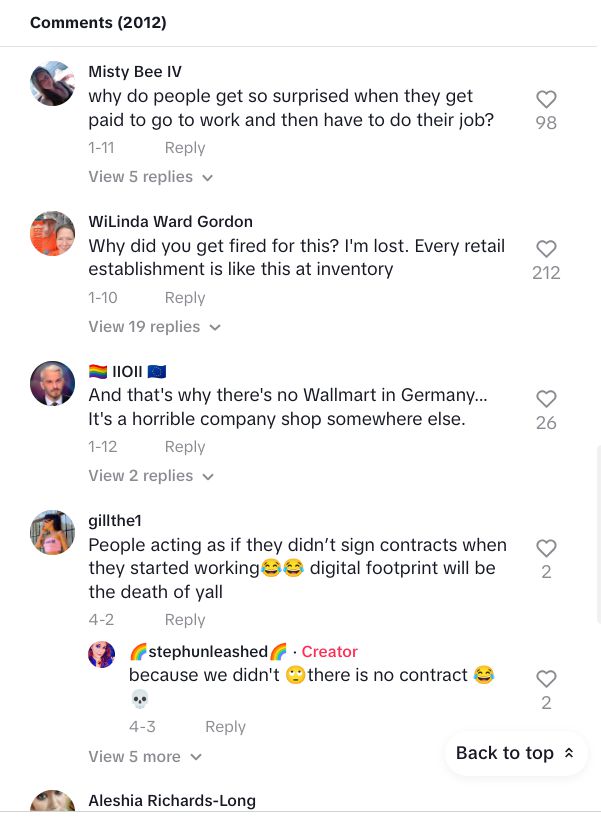Expand View 19 replies thread
Screen dimensions: 601x823
click(x=154, y=326)
